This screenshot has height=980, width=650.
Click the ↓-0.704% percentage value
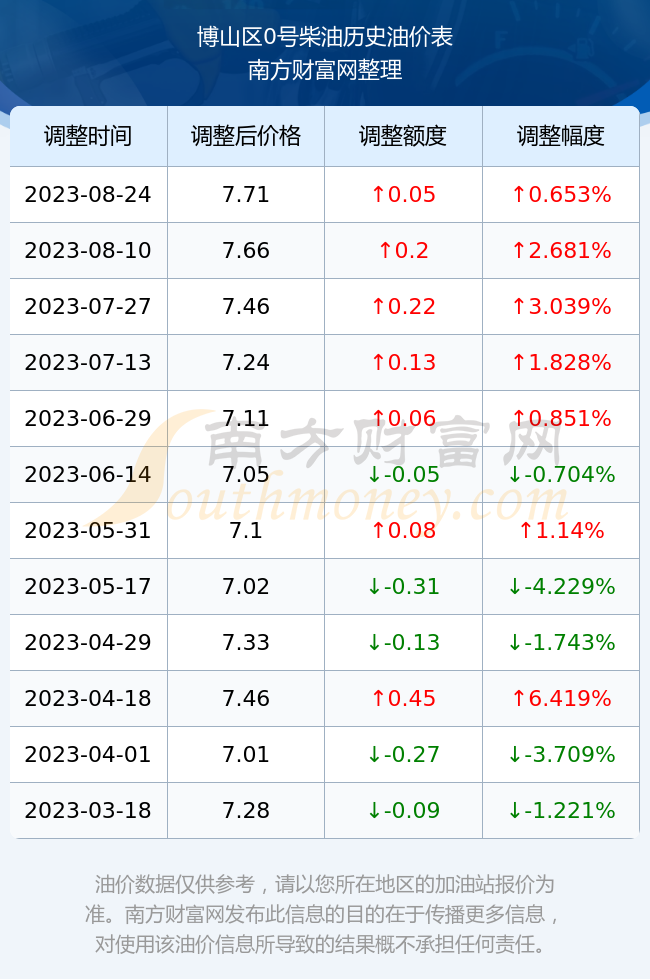[x=561, y=474]
